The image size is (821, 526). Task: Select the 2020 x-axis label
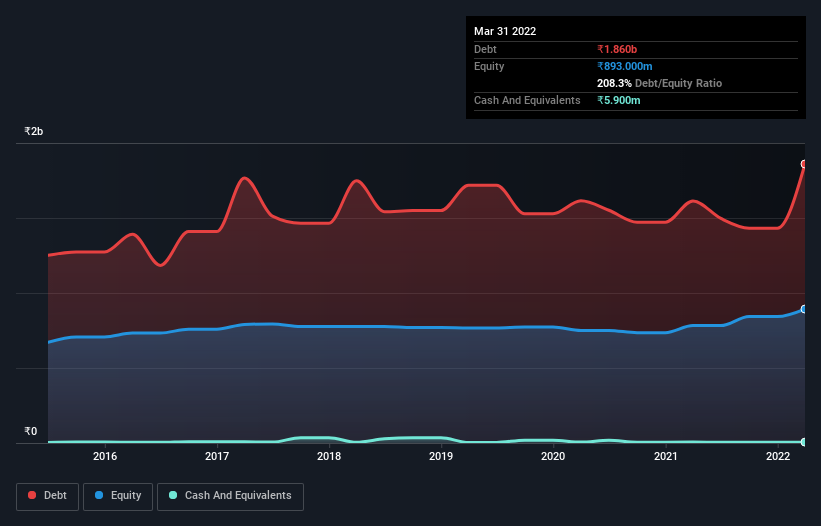click(553, 456)
